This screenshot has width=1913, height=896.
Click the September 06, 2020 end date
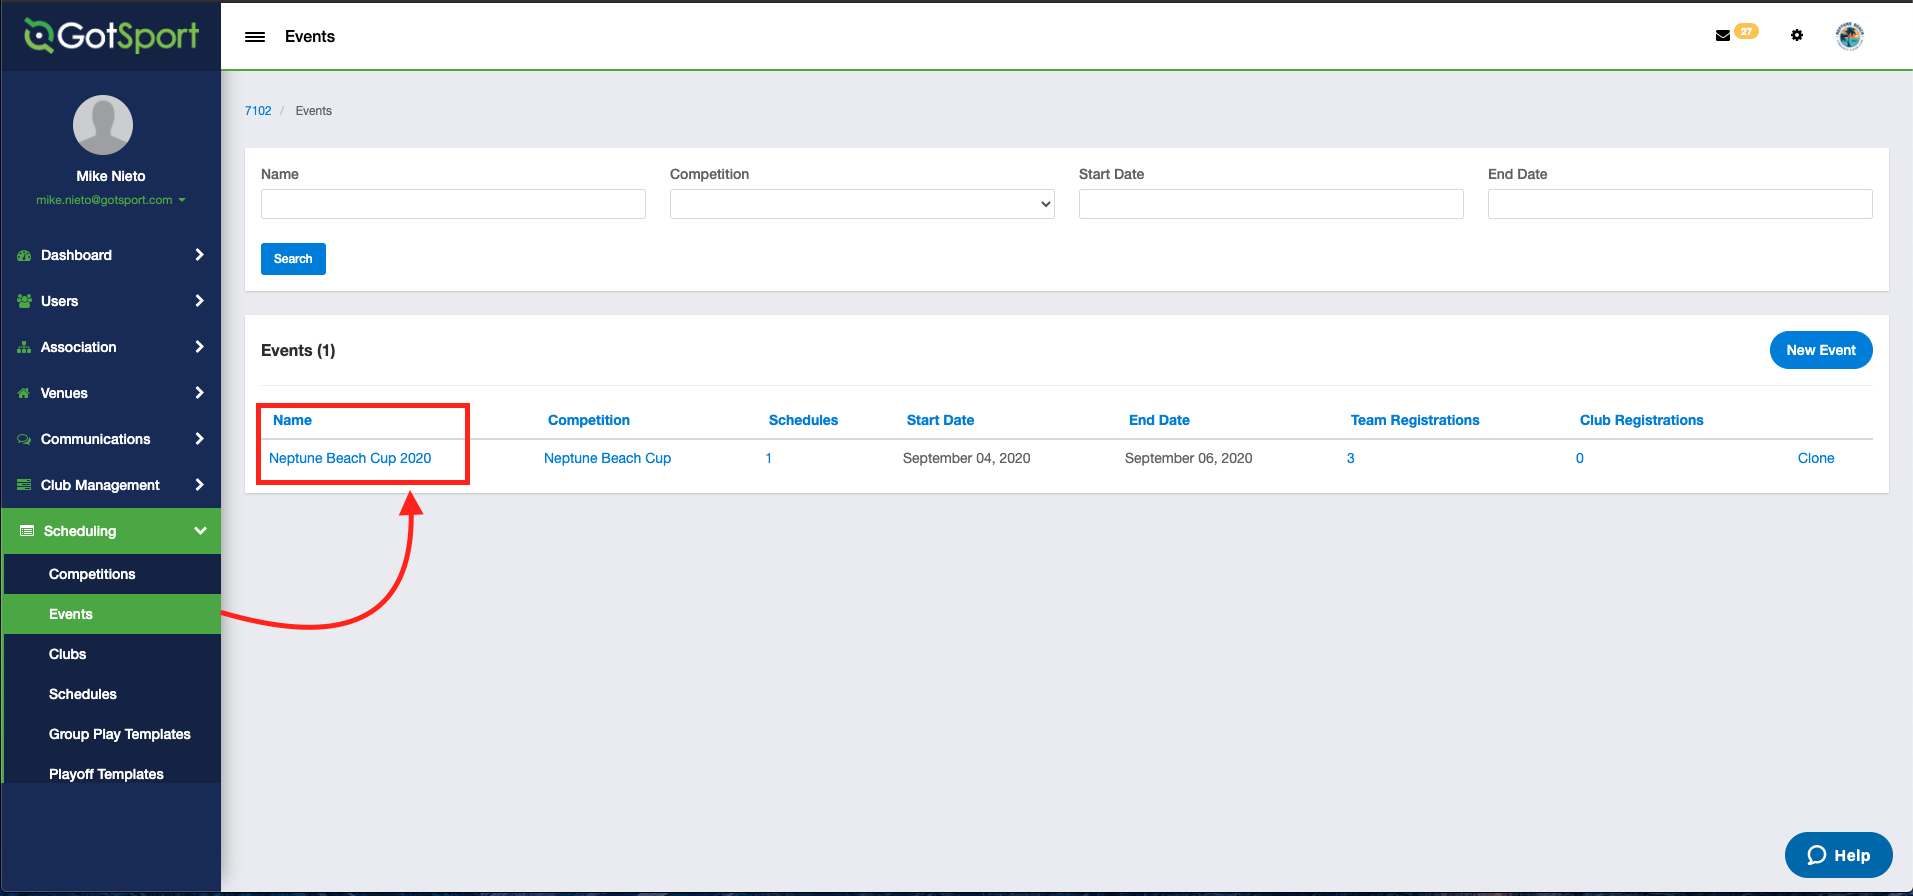1188,458
